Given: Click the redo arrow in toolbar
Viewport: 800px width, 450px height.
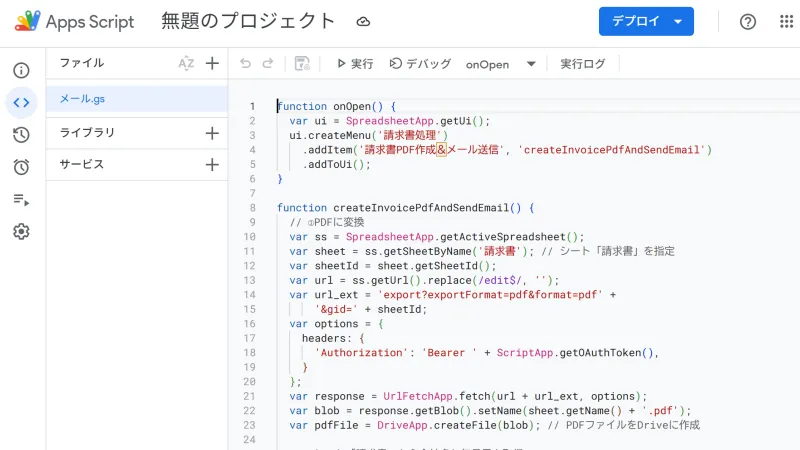Looking at the screenshot, I should [x=268, y=63].
